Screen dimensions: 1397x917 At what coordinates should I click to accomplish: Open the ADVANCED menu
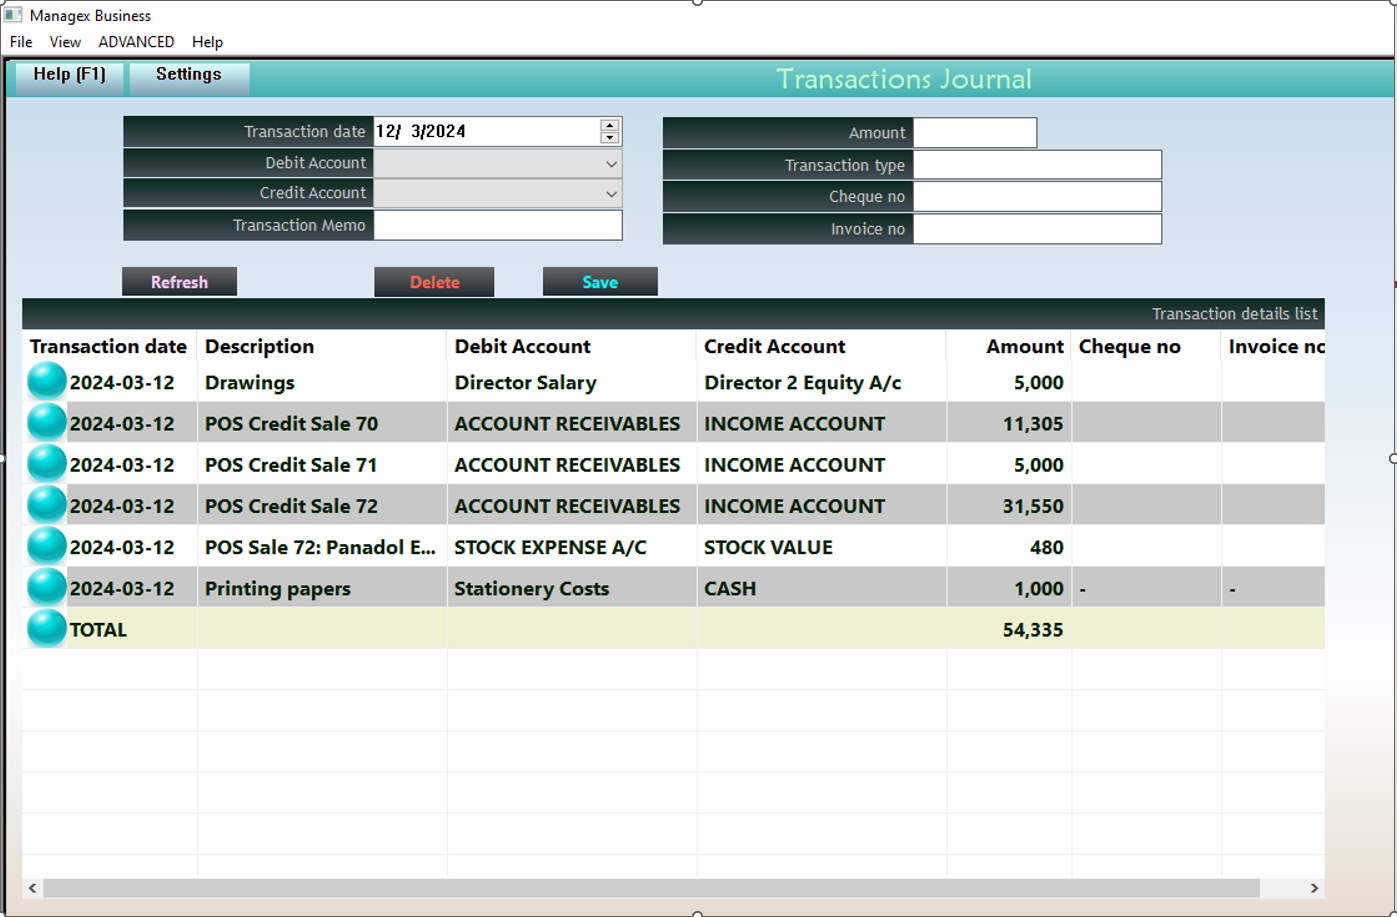coord(136,42)
